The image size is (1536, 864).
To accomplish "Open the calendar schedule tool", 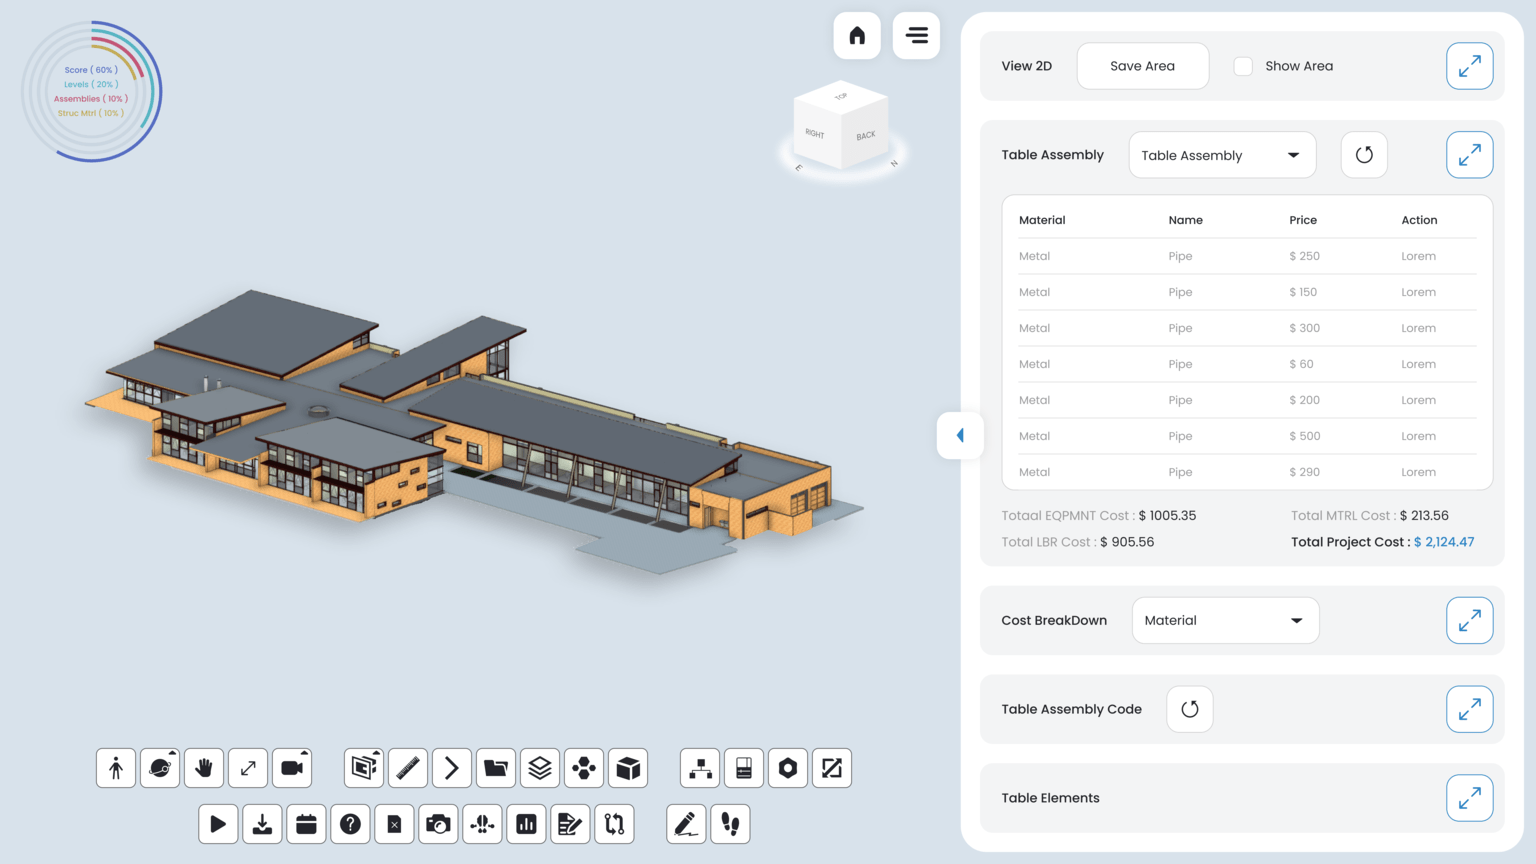I will [306, 824].
